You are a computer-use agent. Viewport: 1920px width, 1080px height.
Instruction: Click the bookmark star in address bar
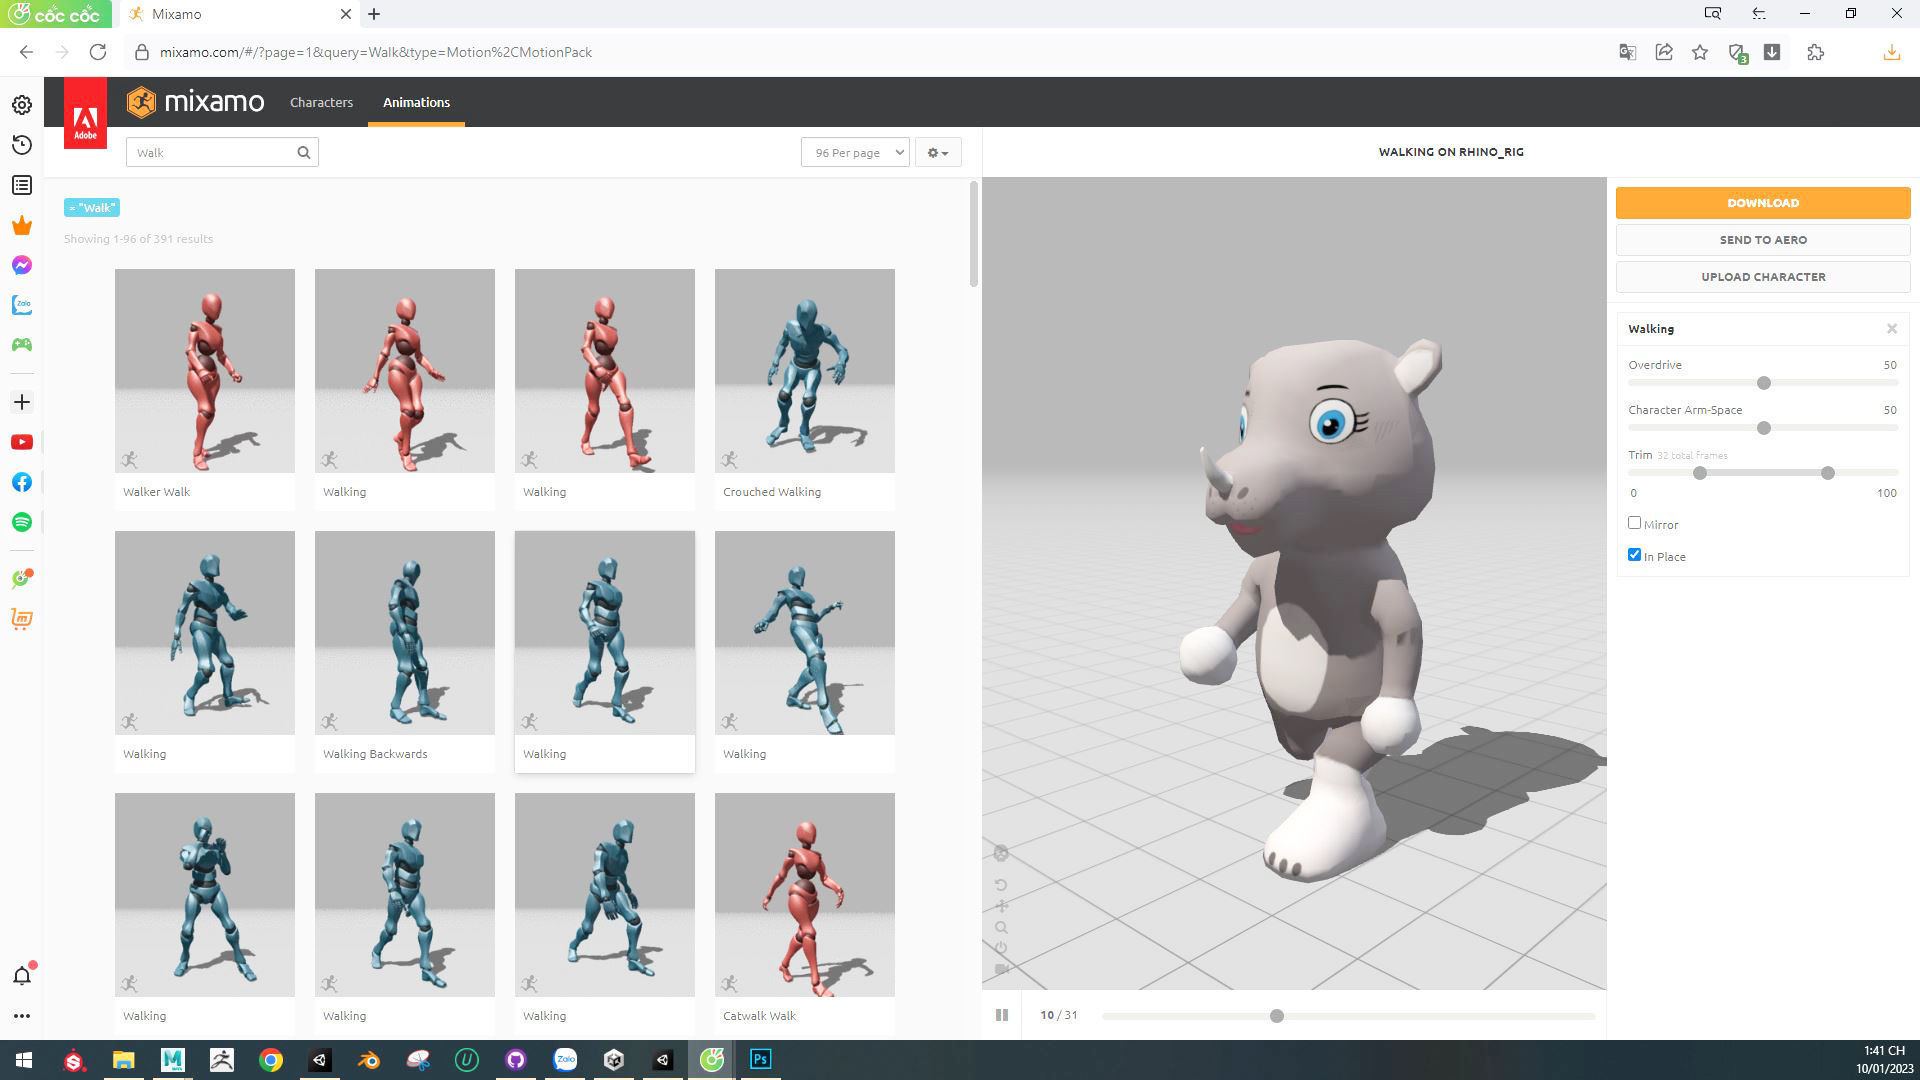pos(1700,52)
